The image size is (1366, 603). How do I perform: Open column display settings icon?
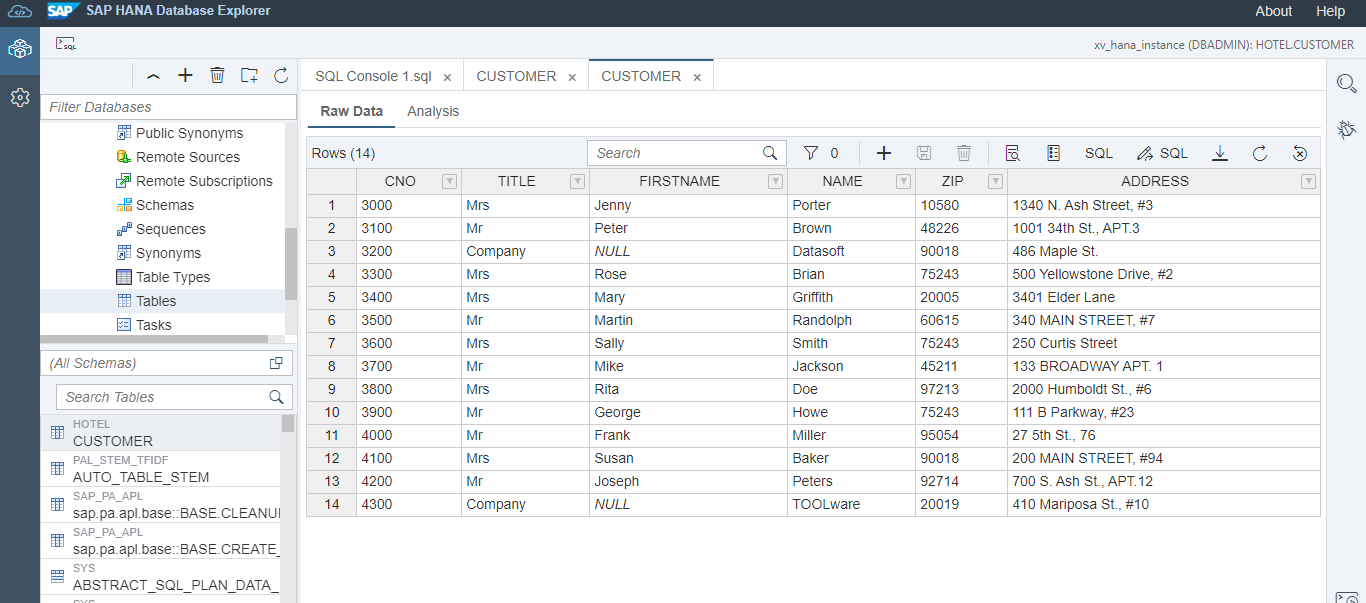(1053, 153)
